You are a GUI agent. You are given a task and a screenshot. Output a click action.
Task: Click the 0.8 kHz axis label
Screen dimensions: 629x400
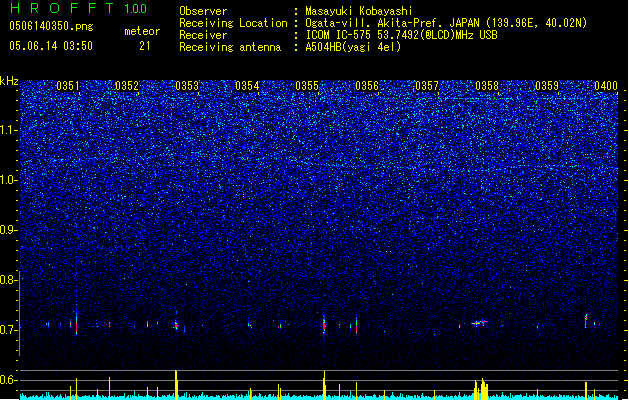[8, 280]
